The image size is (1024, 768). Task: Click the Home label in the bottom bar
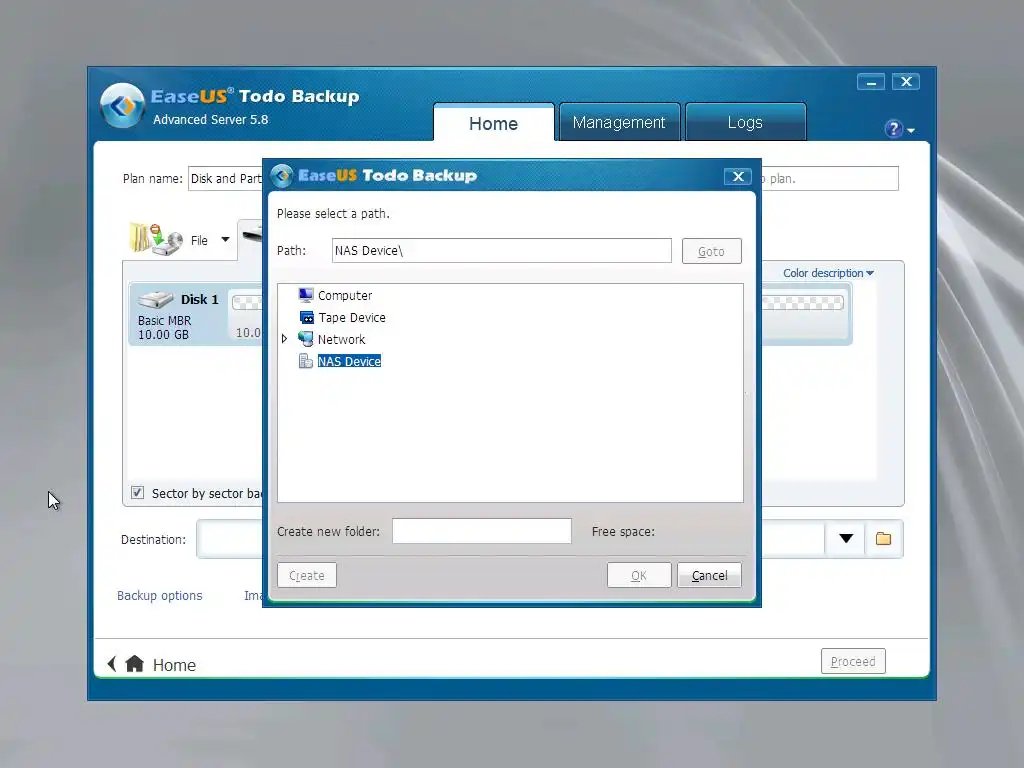(x=174, y=665)
